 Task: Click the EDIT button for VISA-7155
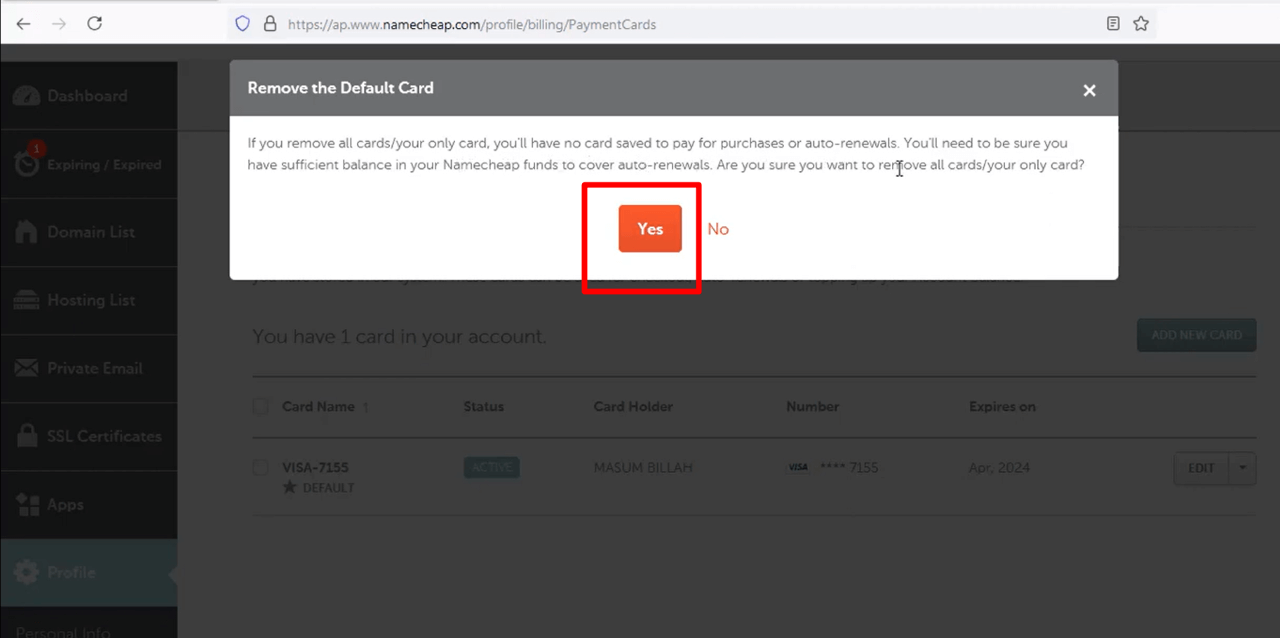(1201, 468)
